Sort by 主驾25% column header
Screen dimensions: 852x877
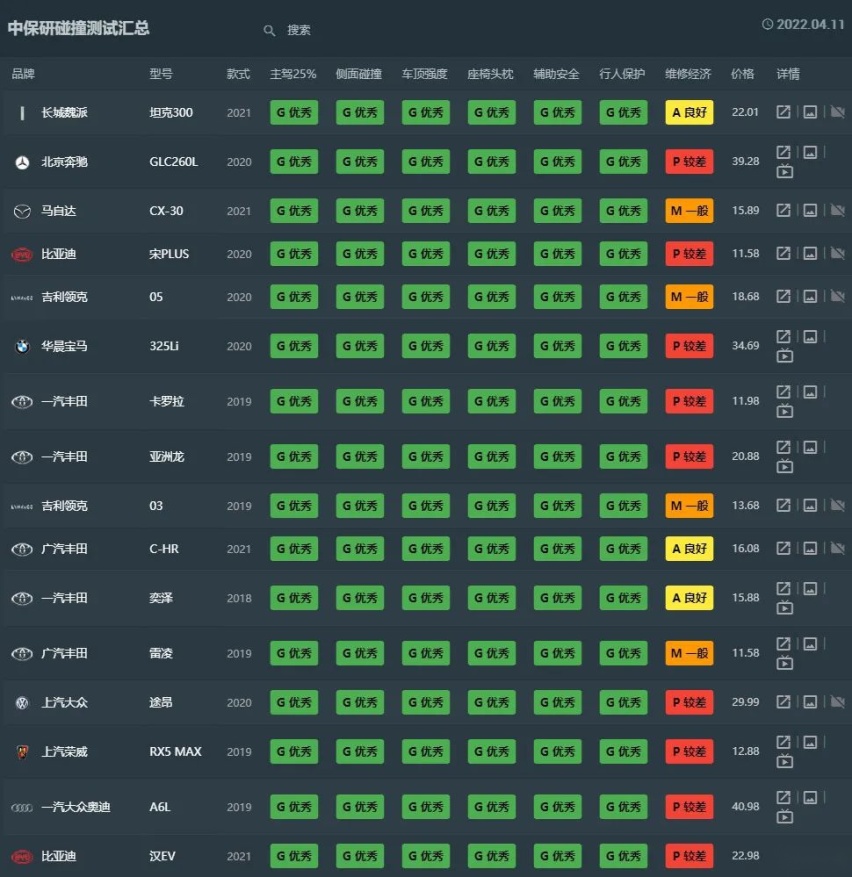coord(293,74)
